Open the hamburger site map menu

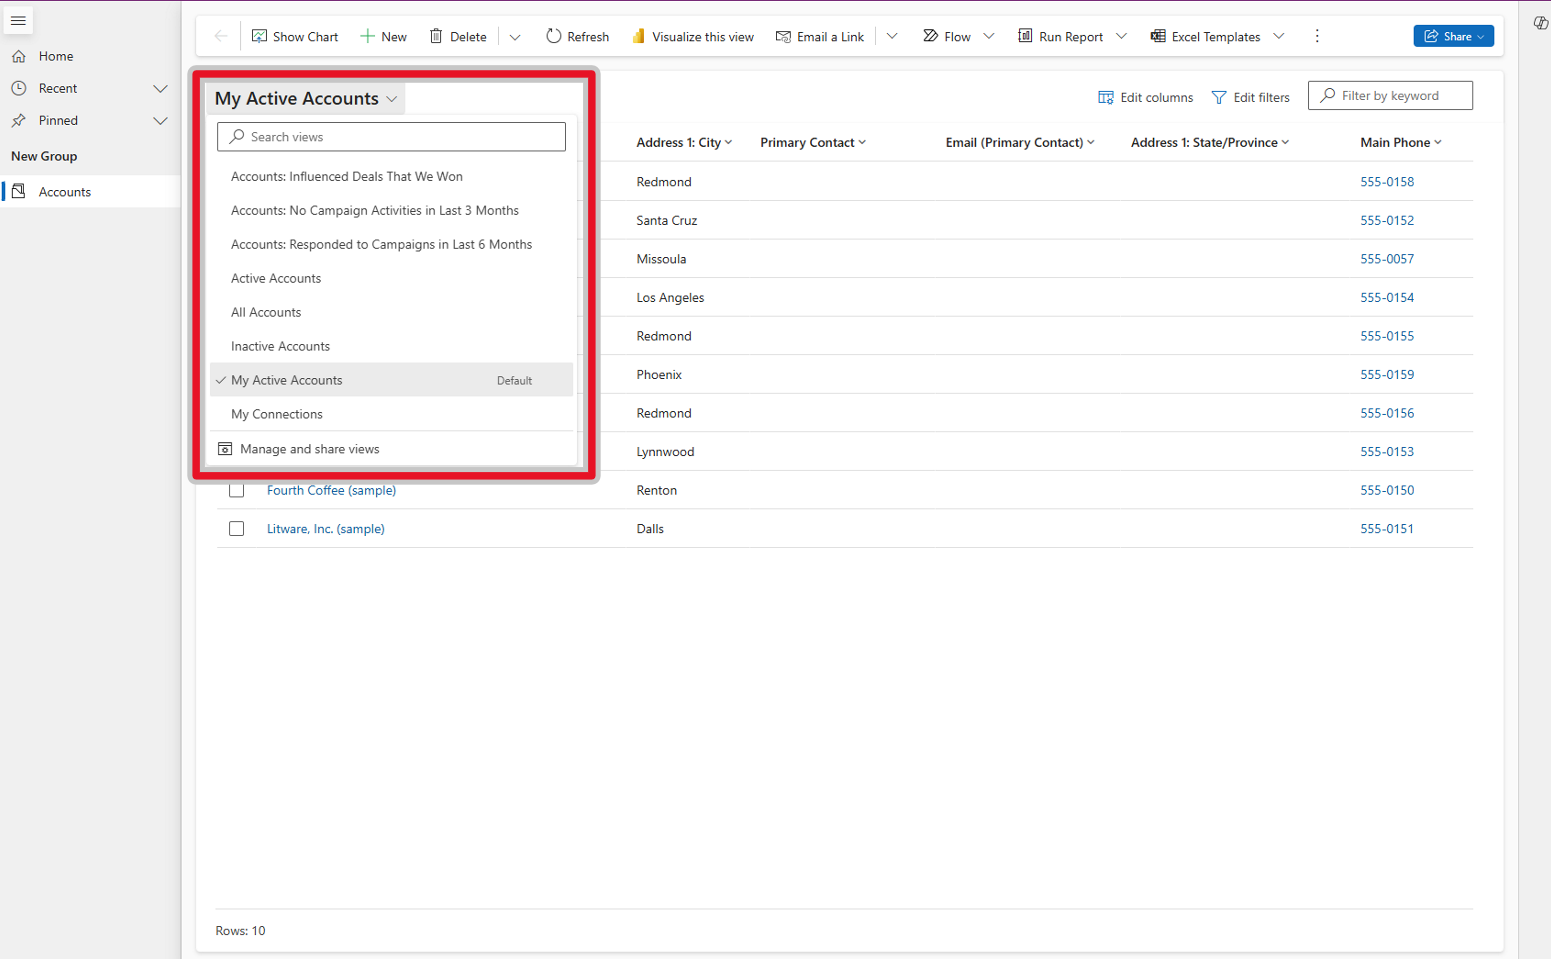coord(18,21)
